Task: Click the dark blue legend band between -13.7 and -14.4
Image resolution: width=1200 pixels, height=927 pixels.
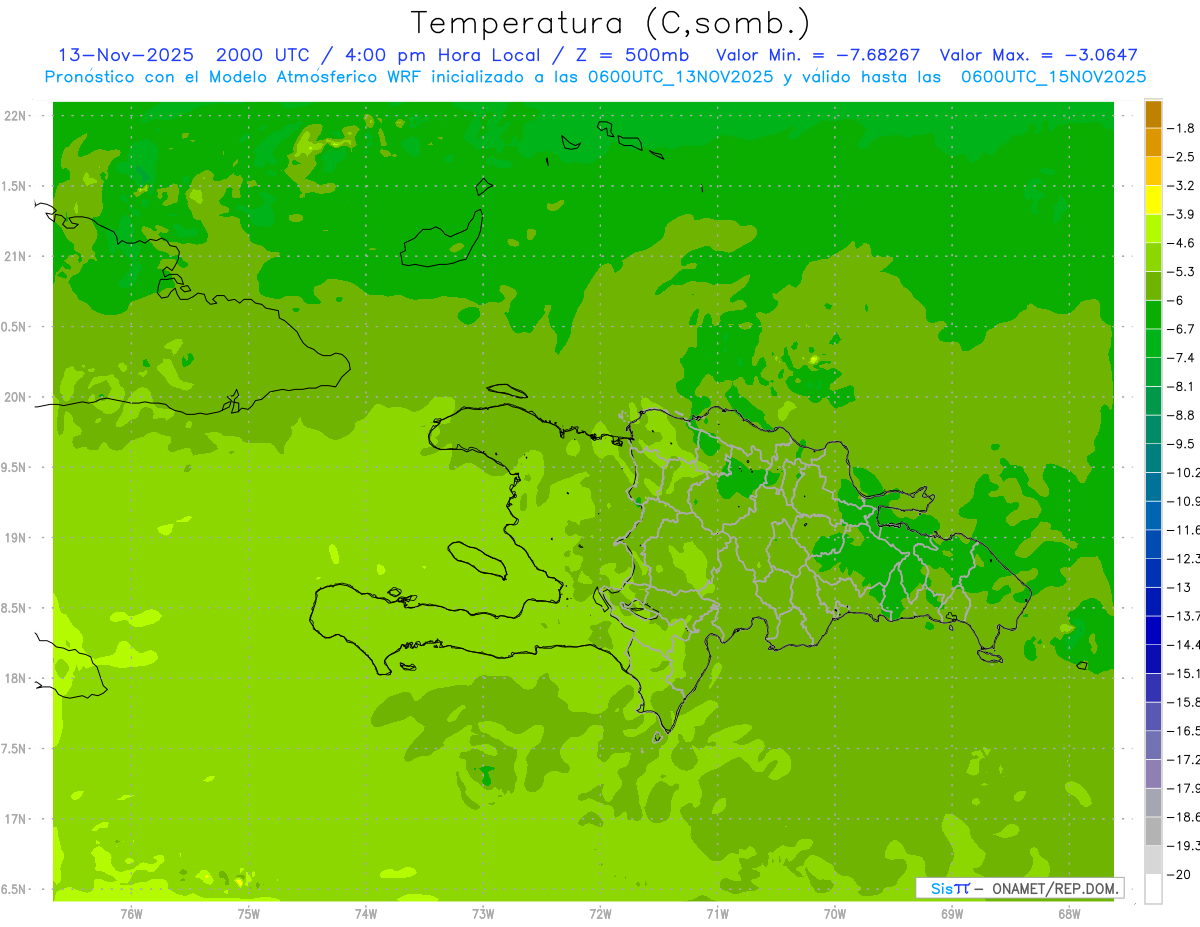Action: click(1153, 630)
